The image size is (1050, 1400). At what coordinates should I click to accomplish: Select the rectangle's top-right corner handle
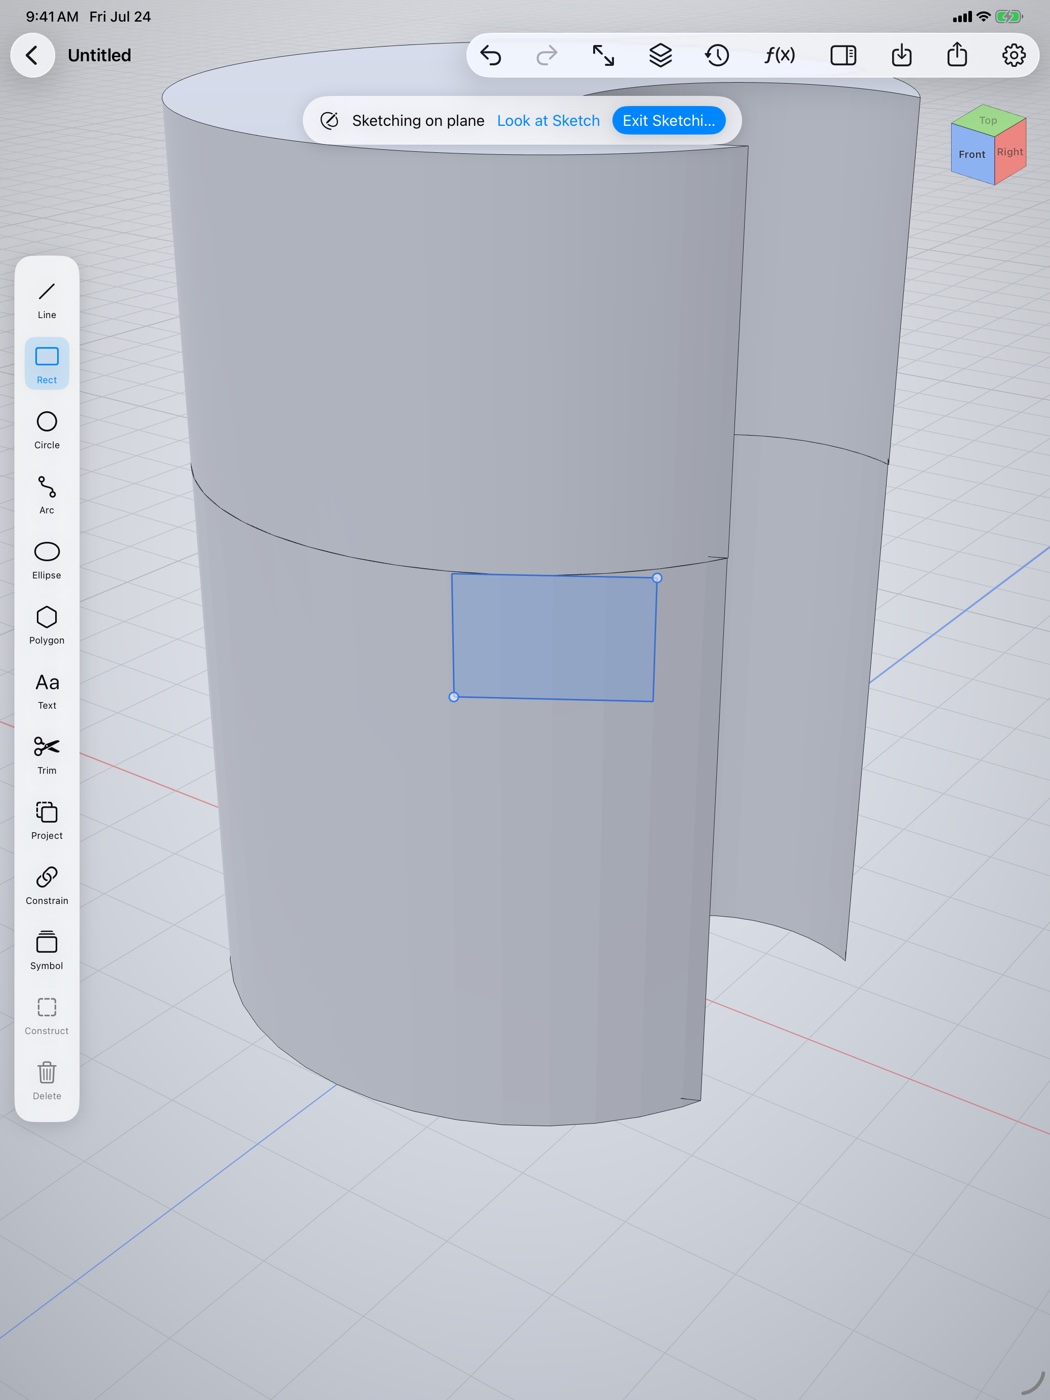click(657, 578)
